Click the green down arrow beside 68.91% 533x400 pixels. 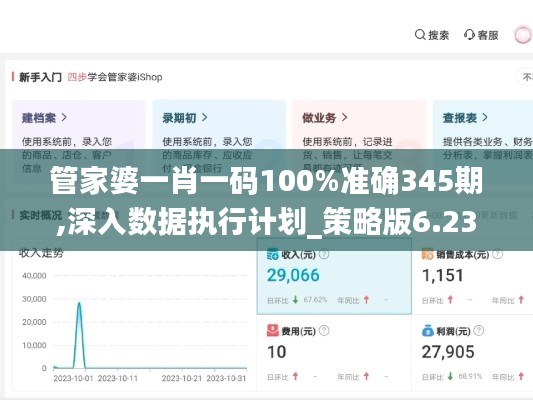pyautogui.click(x=450, y=376)
